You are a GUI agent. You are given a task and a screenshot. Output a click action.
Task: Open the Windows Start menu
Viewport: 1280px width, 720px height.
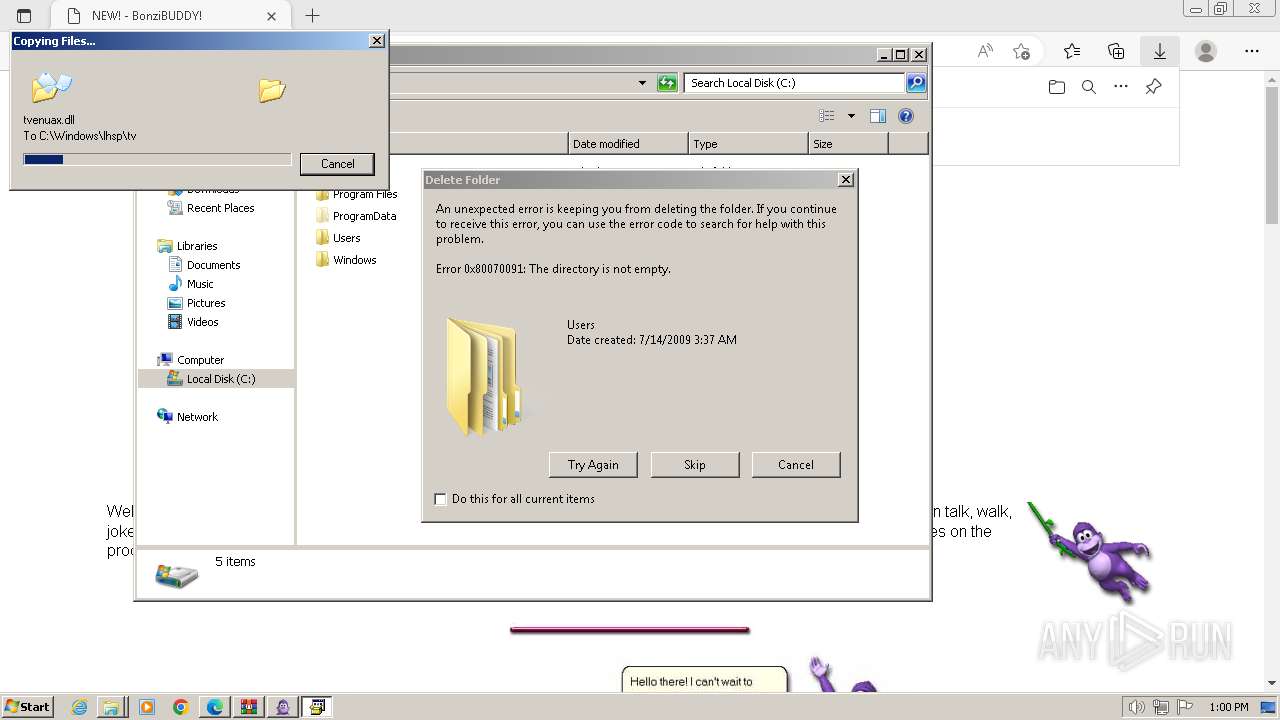(27, 707)
